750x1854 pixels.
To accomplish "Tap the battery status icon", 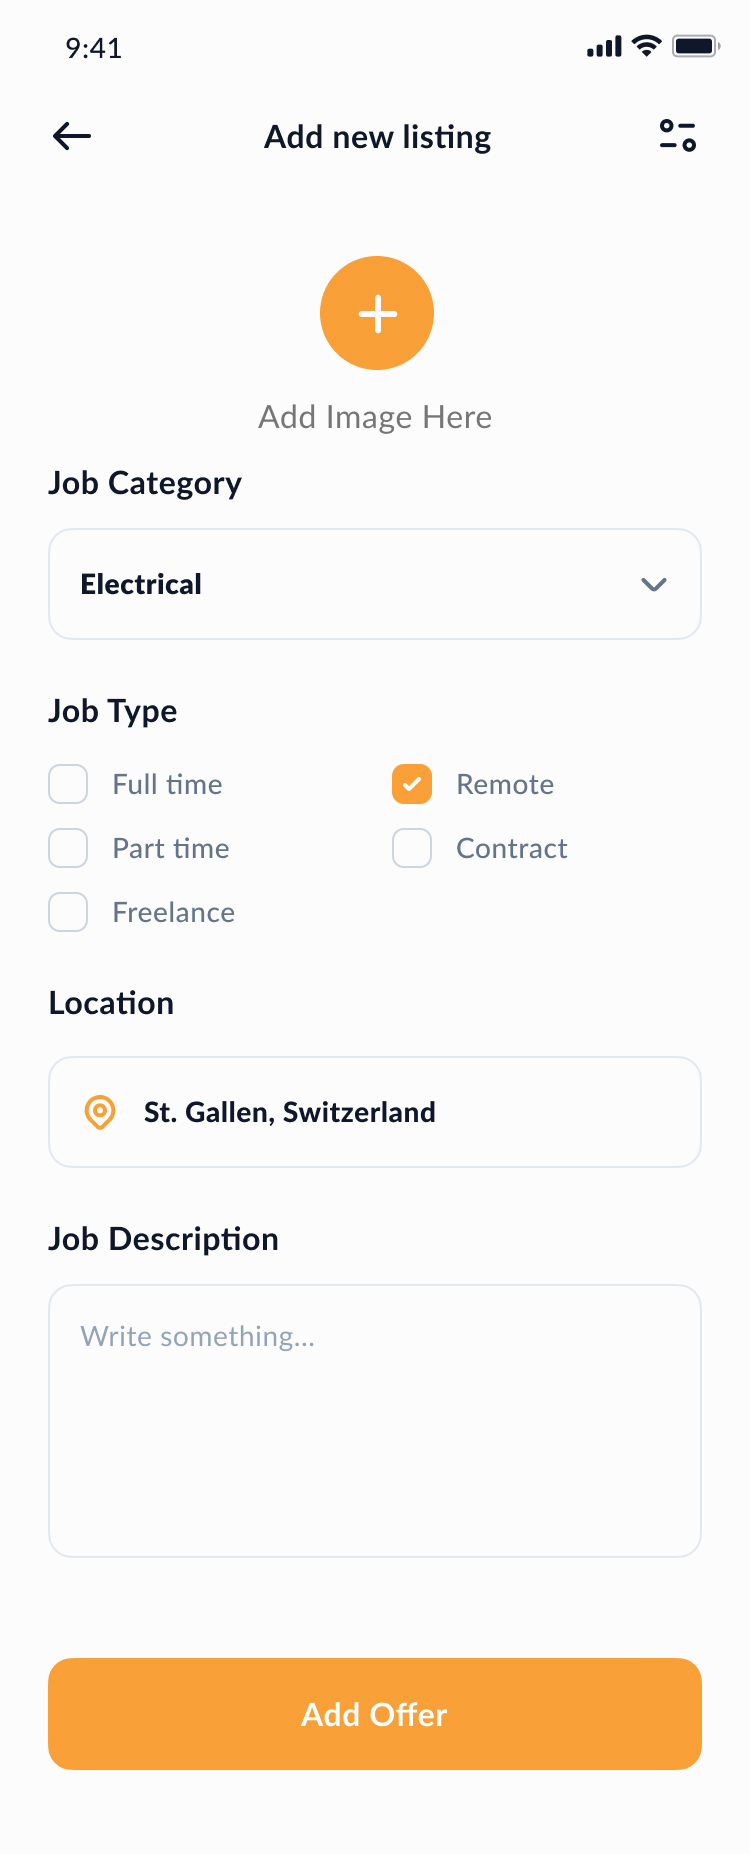I will [695, 46].
